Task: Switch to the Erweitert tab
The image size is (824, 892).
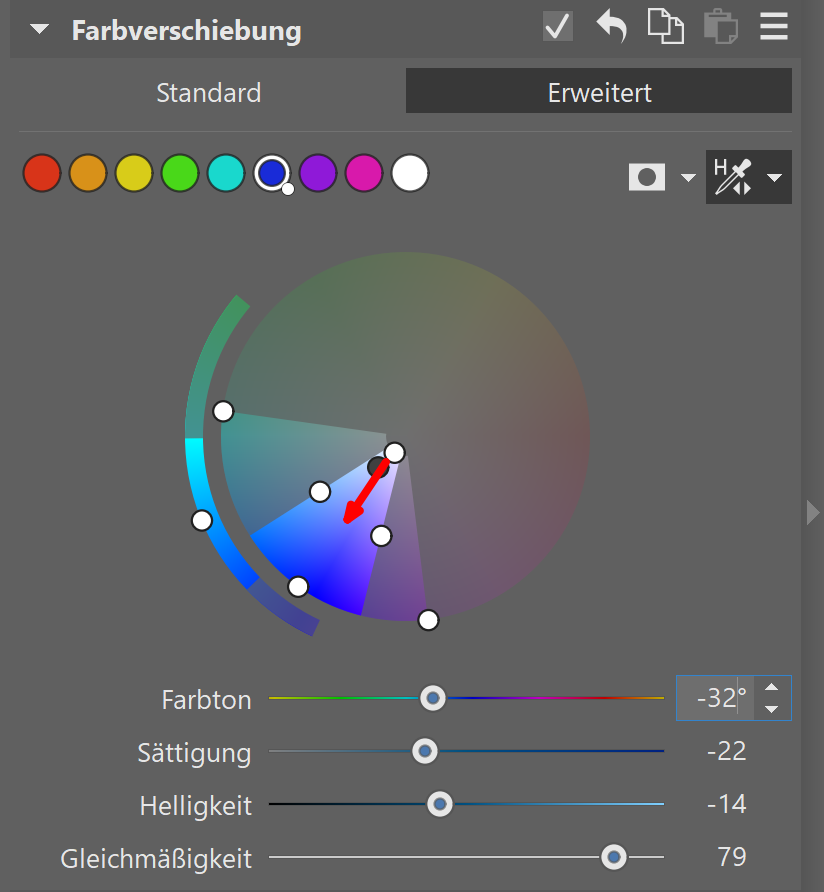Action: click(x=599, y=93)
